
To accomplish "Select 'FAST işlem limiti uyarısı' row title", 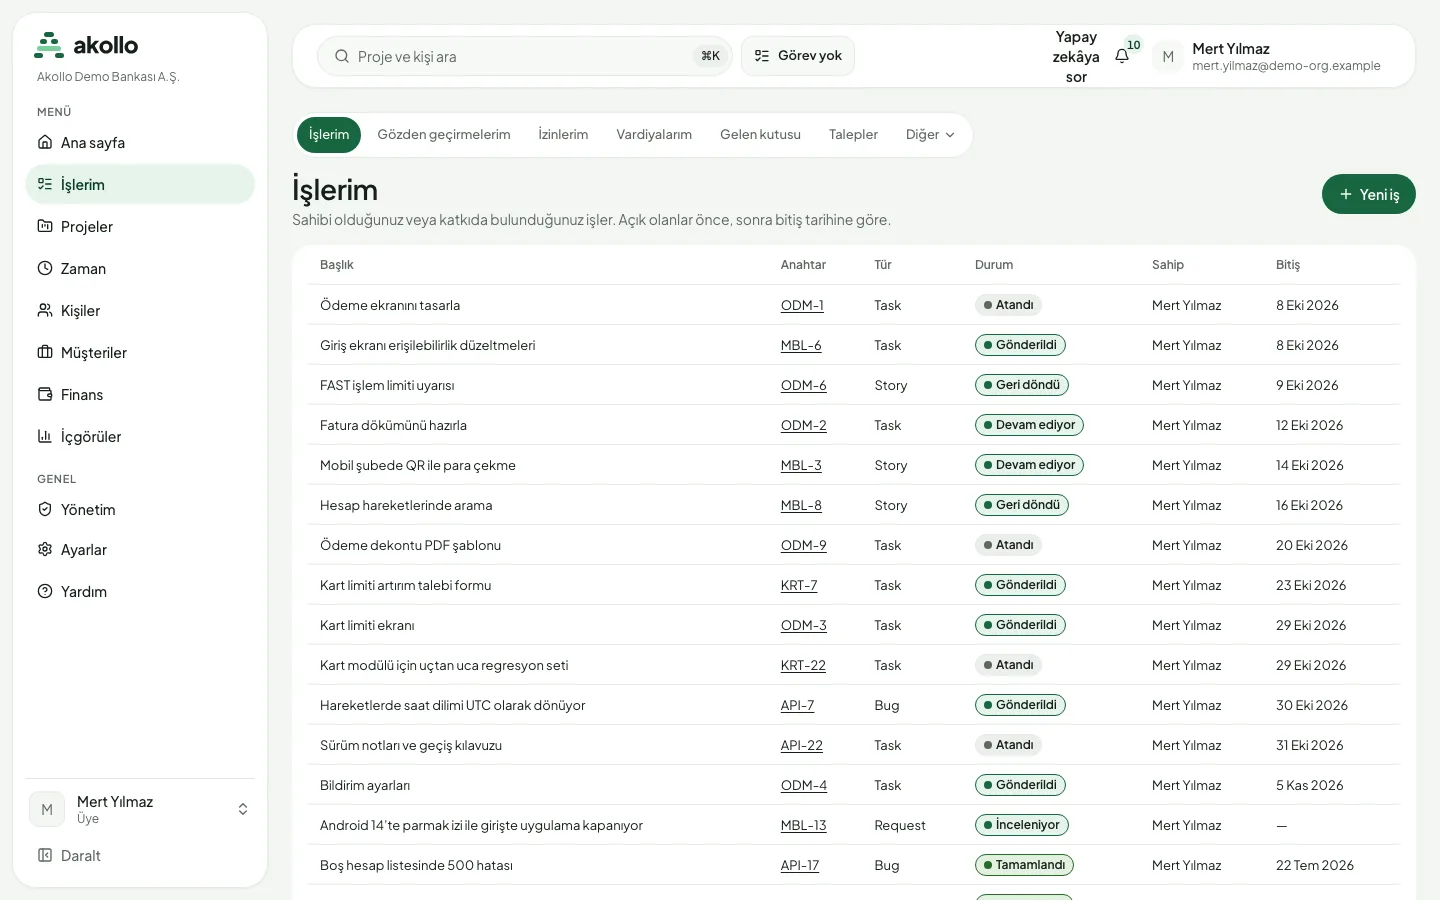I will [x=387, y=385].
